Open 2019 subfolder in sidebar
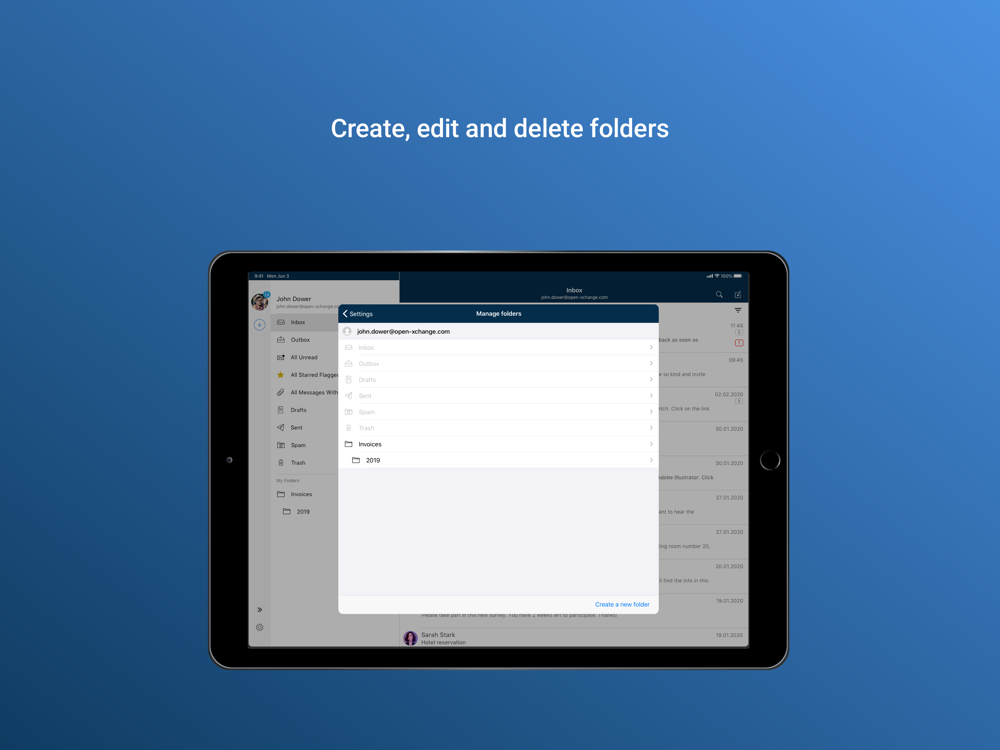The height and width of the screenshot is (750, 1000). coord(305,511)
